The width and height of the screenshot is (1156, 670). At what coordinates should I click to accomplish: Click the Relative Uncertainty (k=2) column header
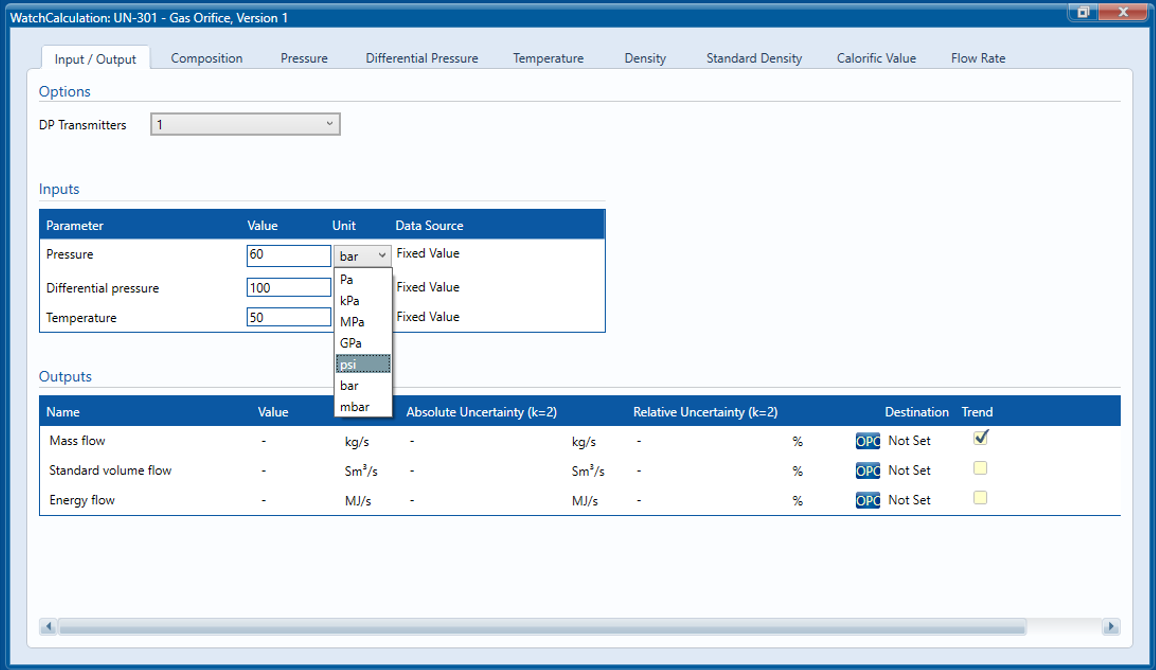point(706,412)
